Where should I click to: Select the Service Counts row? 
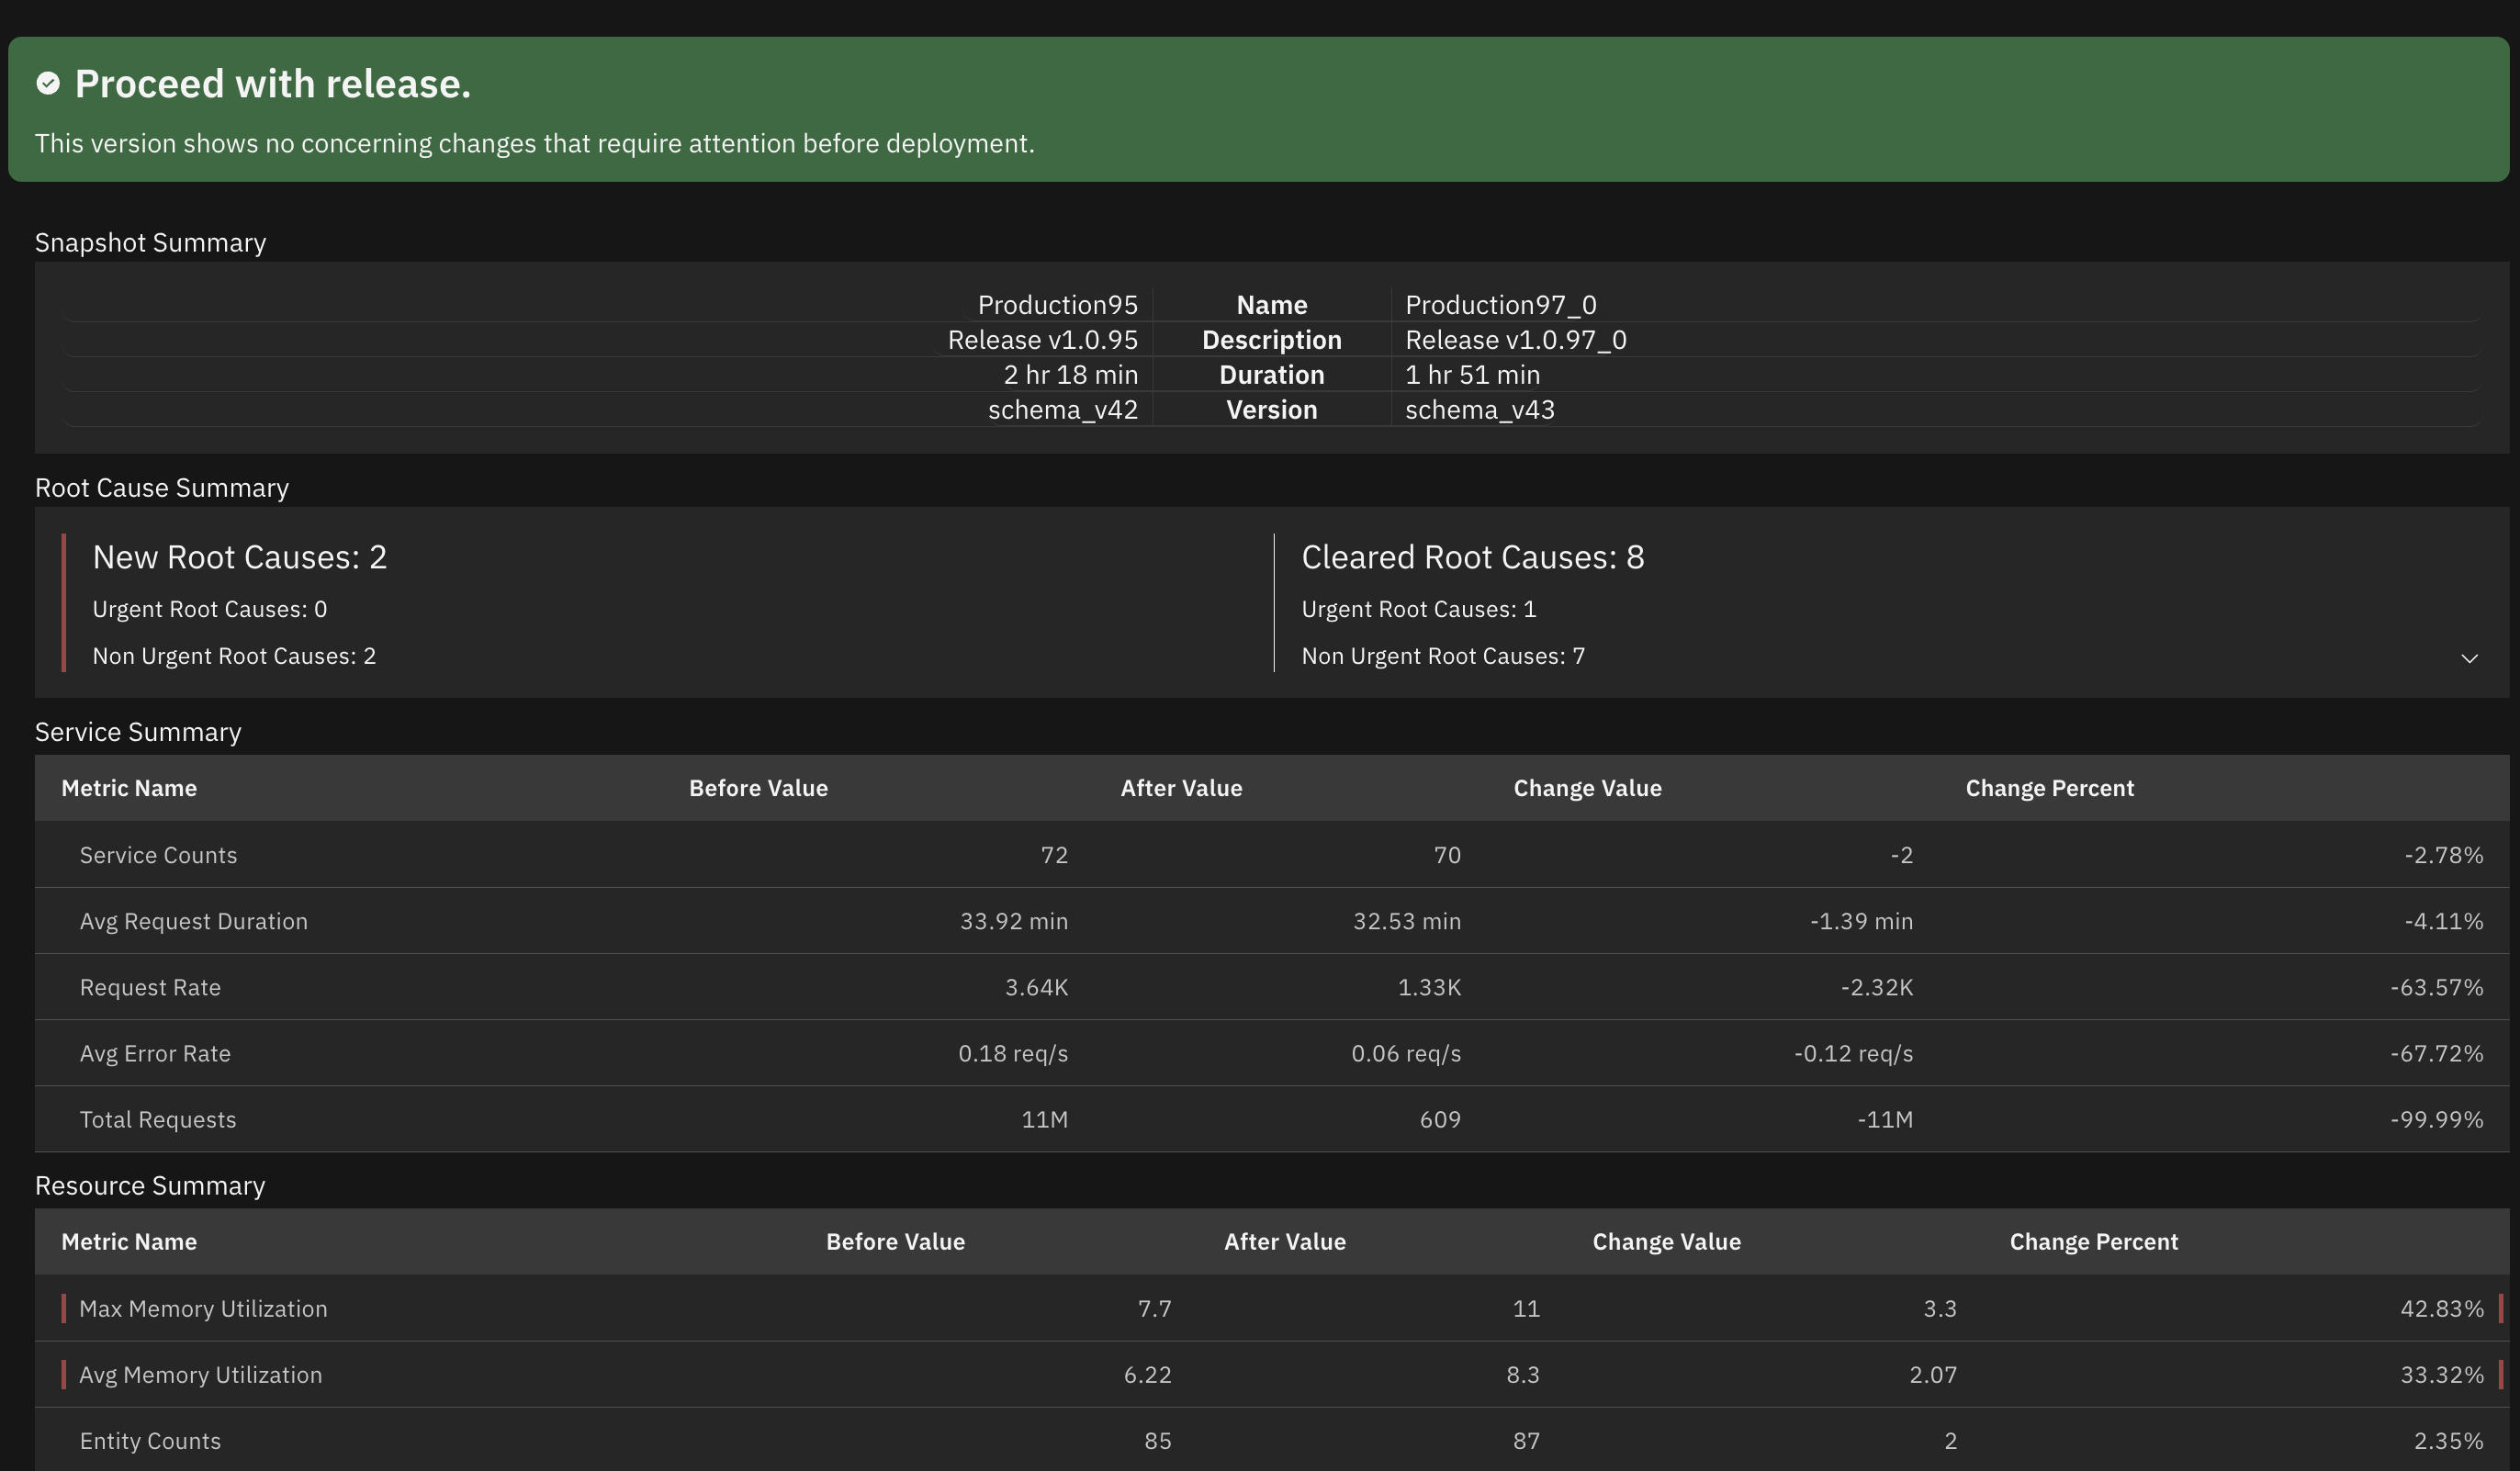coord(158,855)
